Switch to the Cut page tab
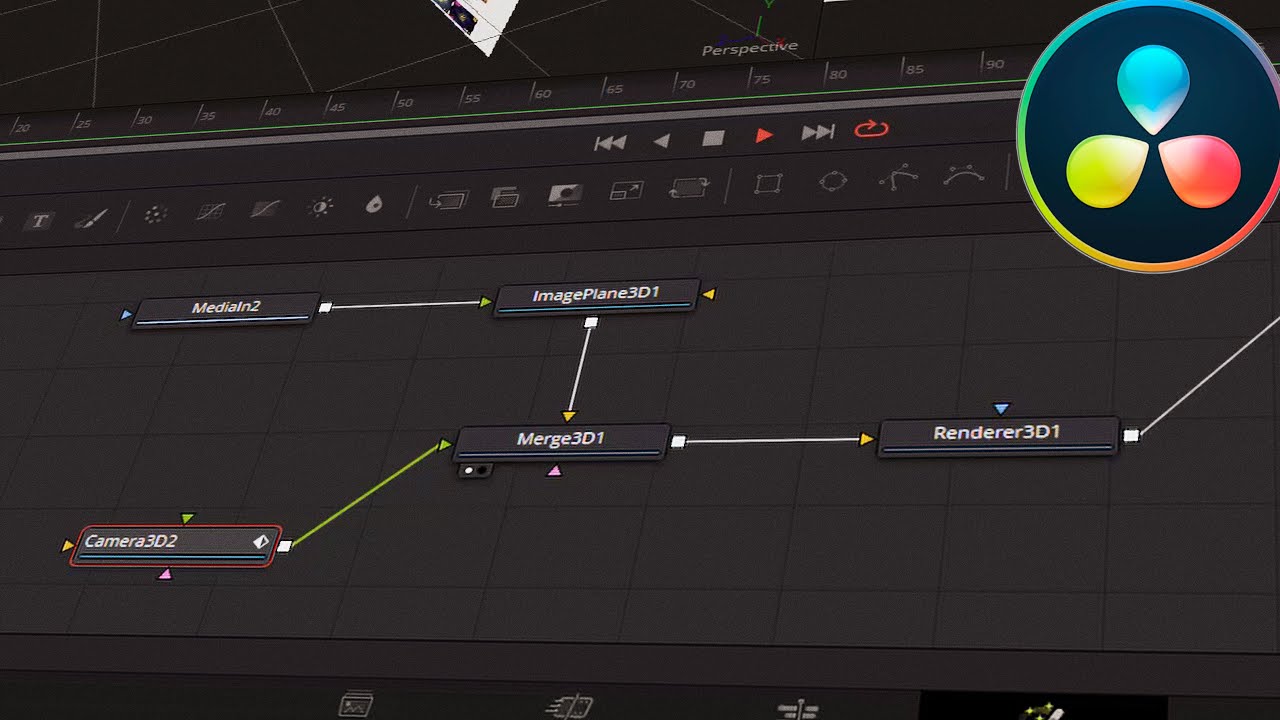The height and width of the screenshot is (720, 1280). 570,707
